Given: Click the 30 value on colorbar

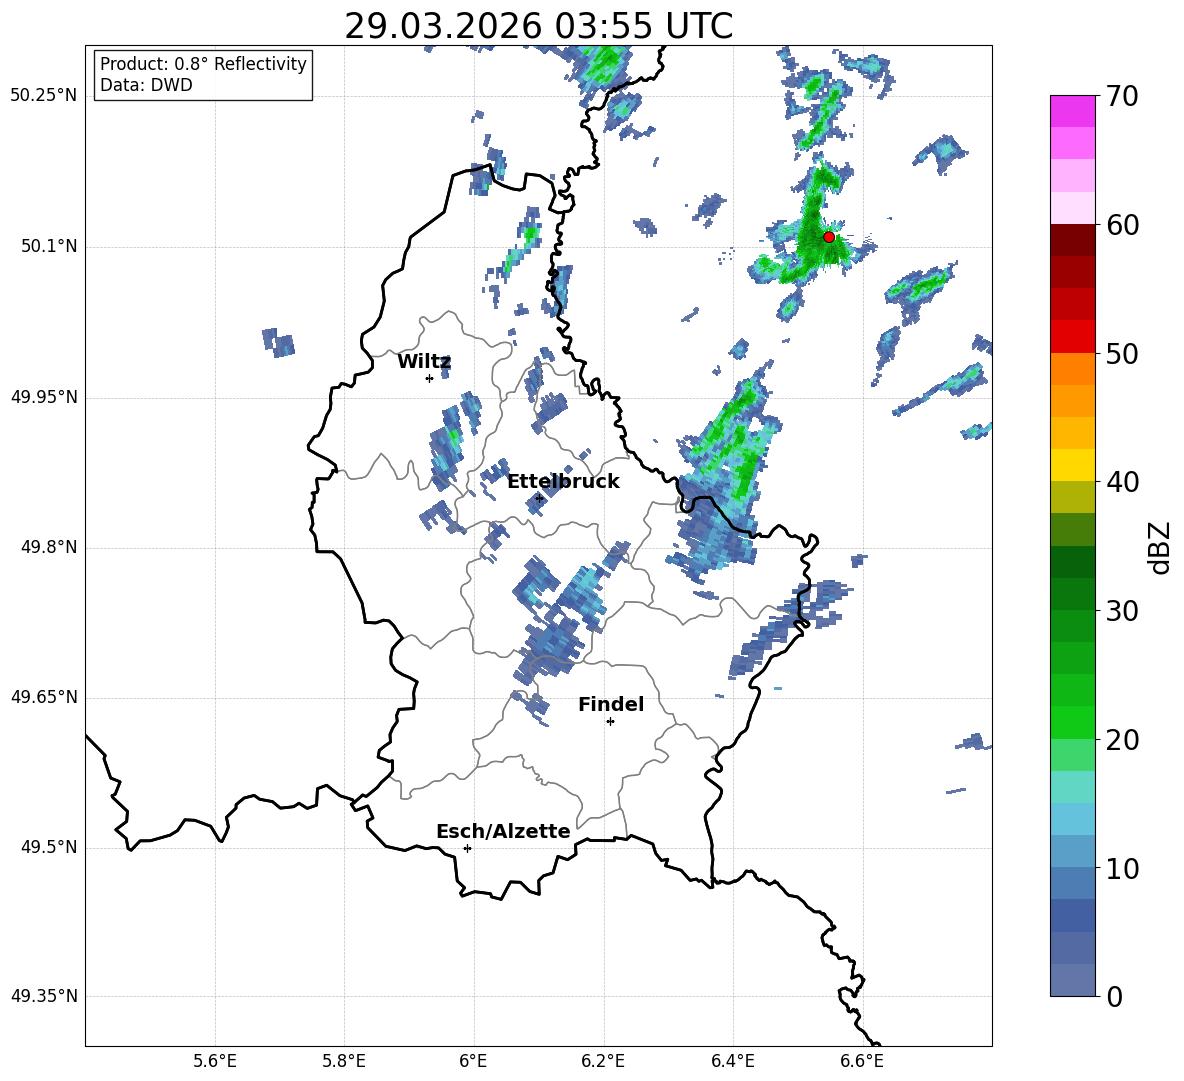Looking at the screenshot, I should click(1122, 611).
